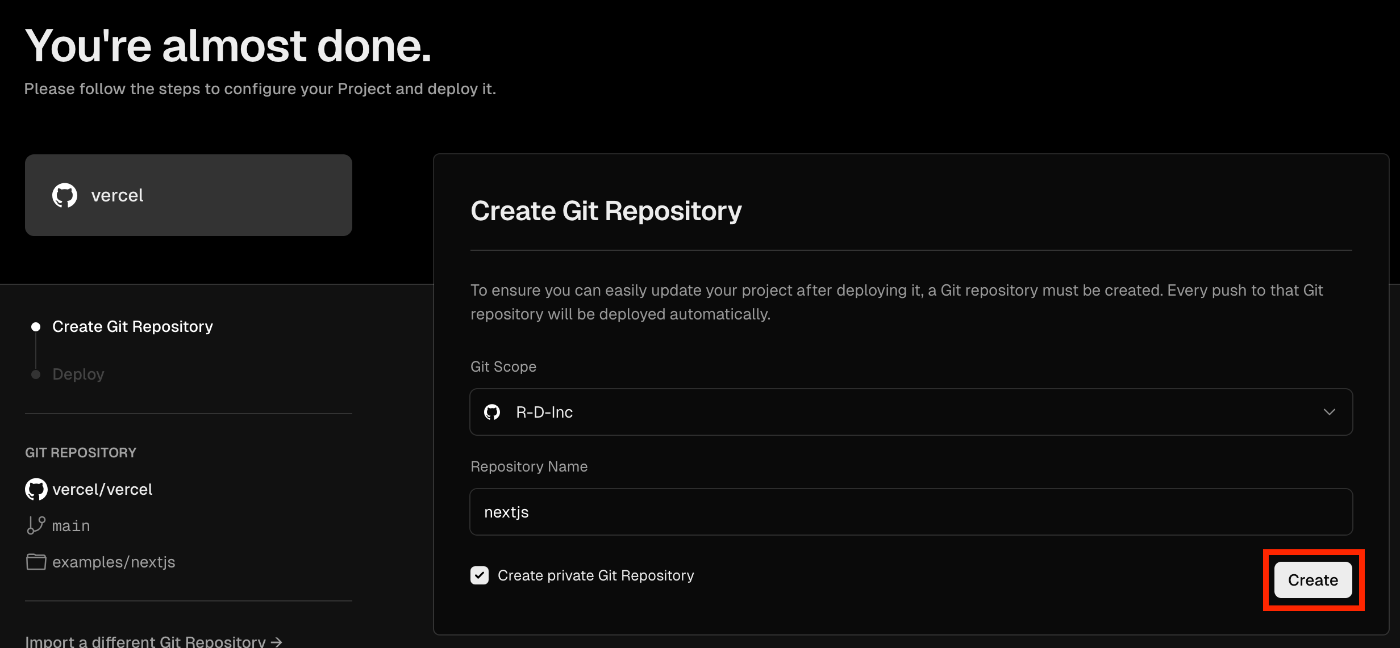Focus the Repository Name field containing nextjs

(x=911, y=512)
